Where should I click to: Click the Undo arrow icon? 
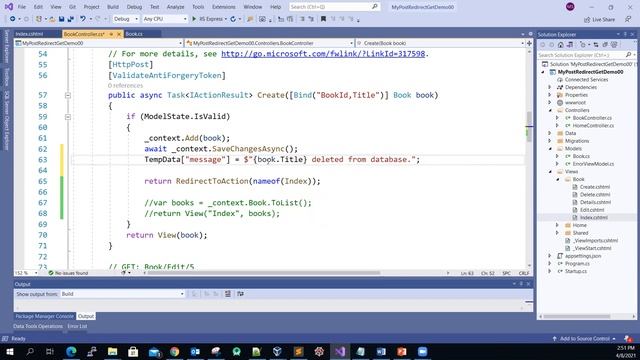83,19
